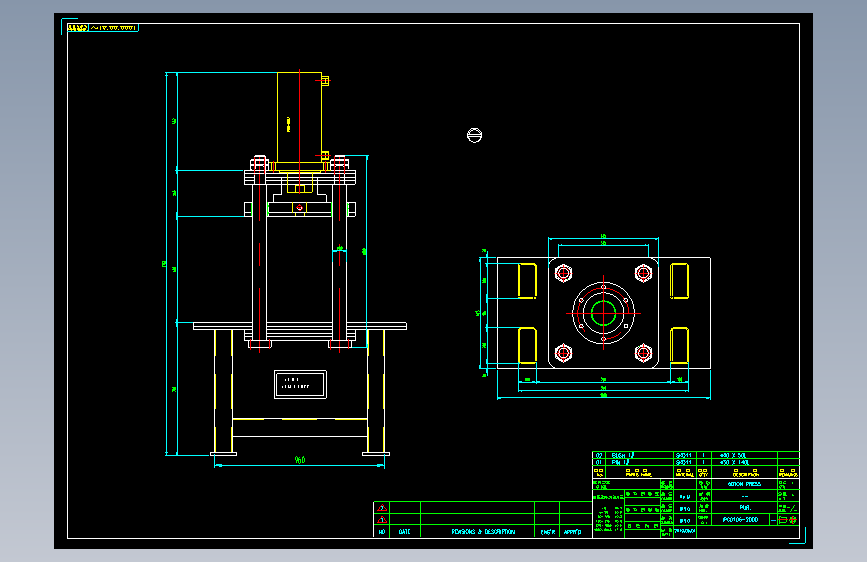Image resolution: width=867 pixels, height=562 pixels.
Task: Select the upper port fitting on cylinder
Action: point(325,81)
